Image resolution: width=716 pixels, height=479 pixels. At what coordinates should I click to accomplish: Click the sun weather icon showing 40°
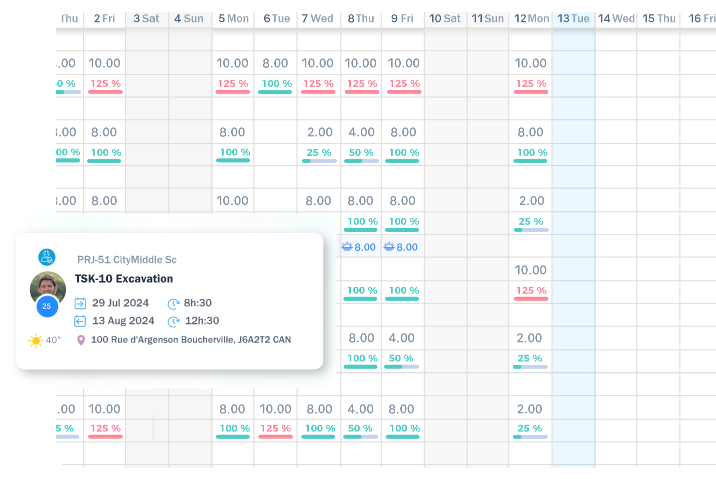(x=36, y=340)
